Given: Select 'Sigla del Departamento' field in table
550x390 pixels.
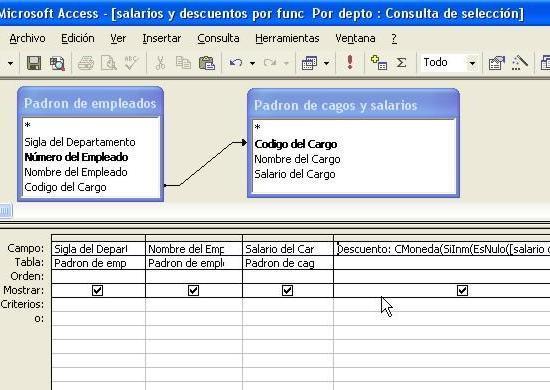Looking at the screenshot, I should 80,142.
